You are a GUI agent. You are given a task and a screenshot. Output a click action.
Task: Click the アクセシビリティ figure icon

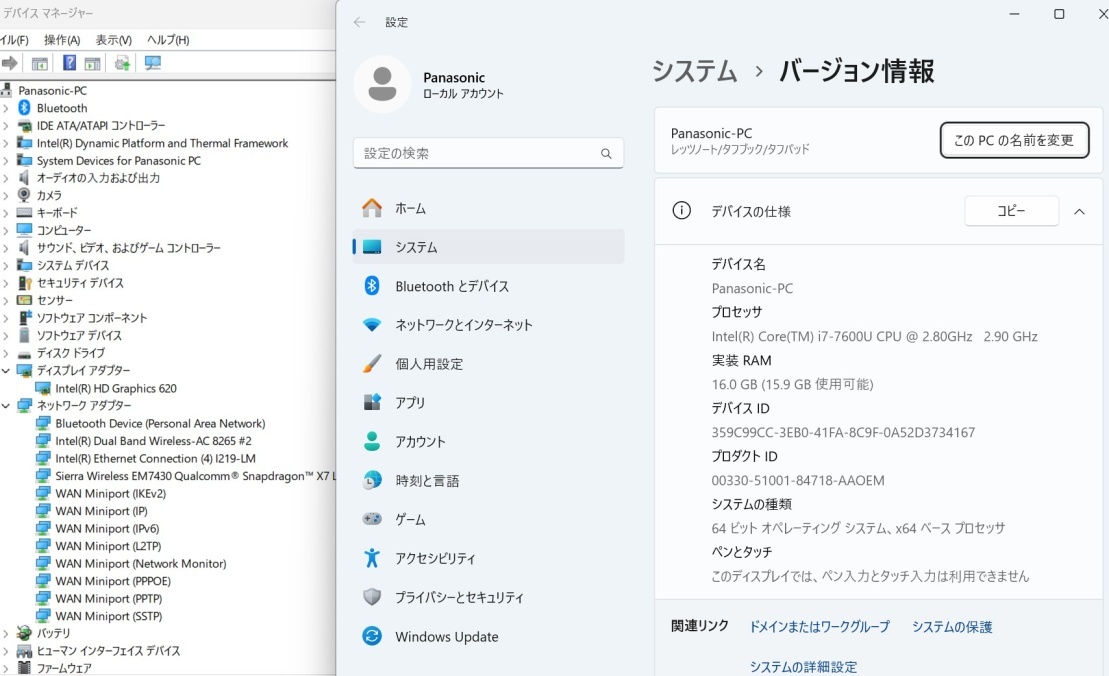[x=372, y=558]
